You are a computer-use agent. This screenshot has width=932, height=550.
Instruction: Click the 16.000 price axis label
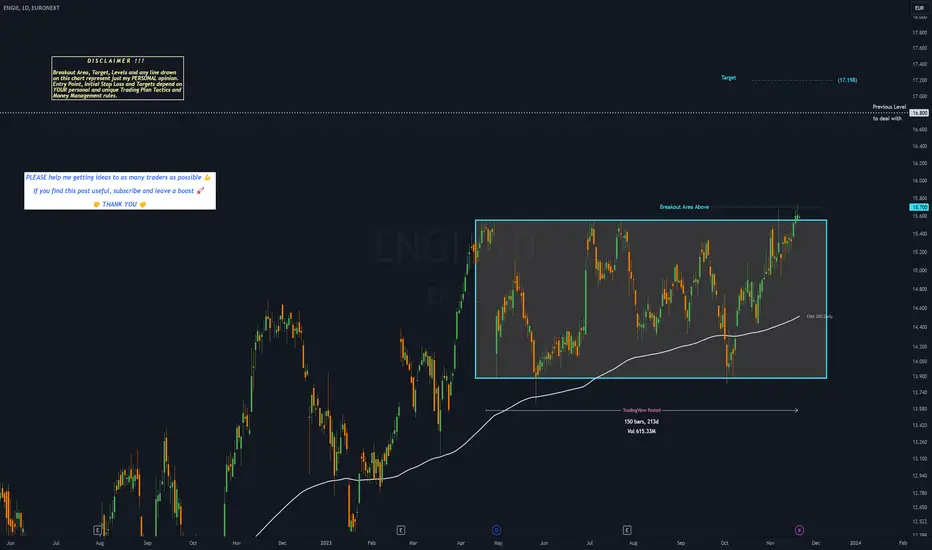919,180
